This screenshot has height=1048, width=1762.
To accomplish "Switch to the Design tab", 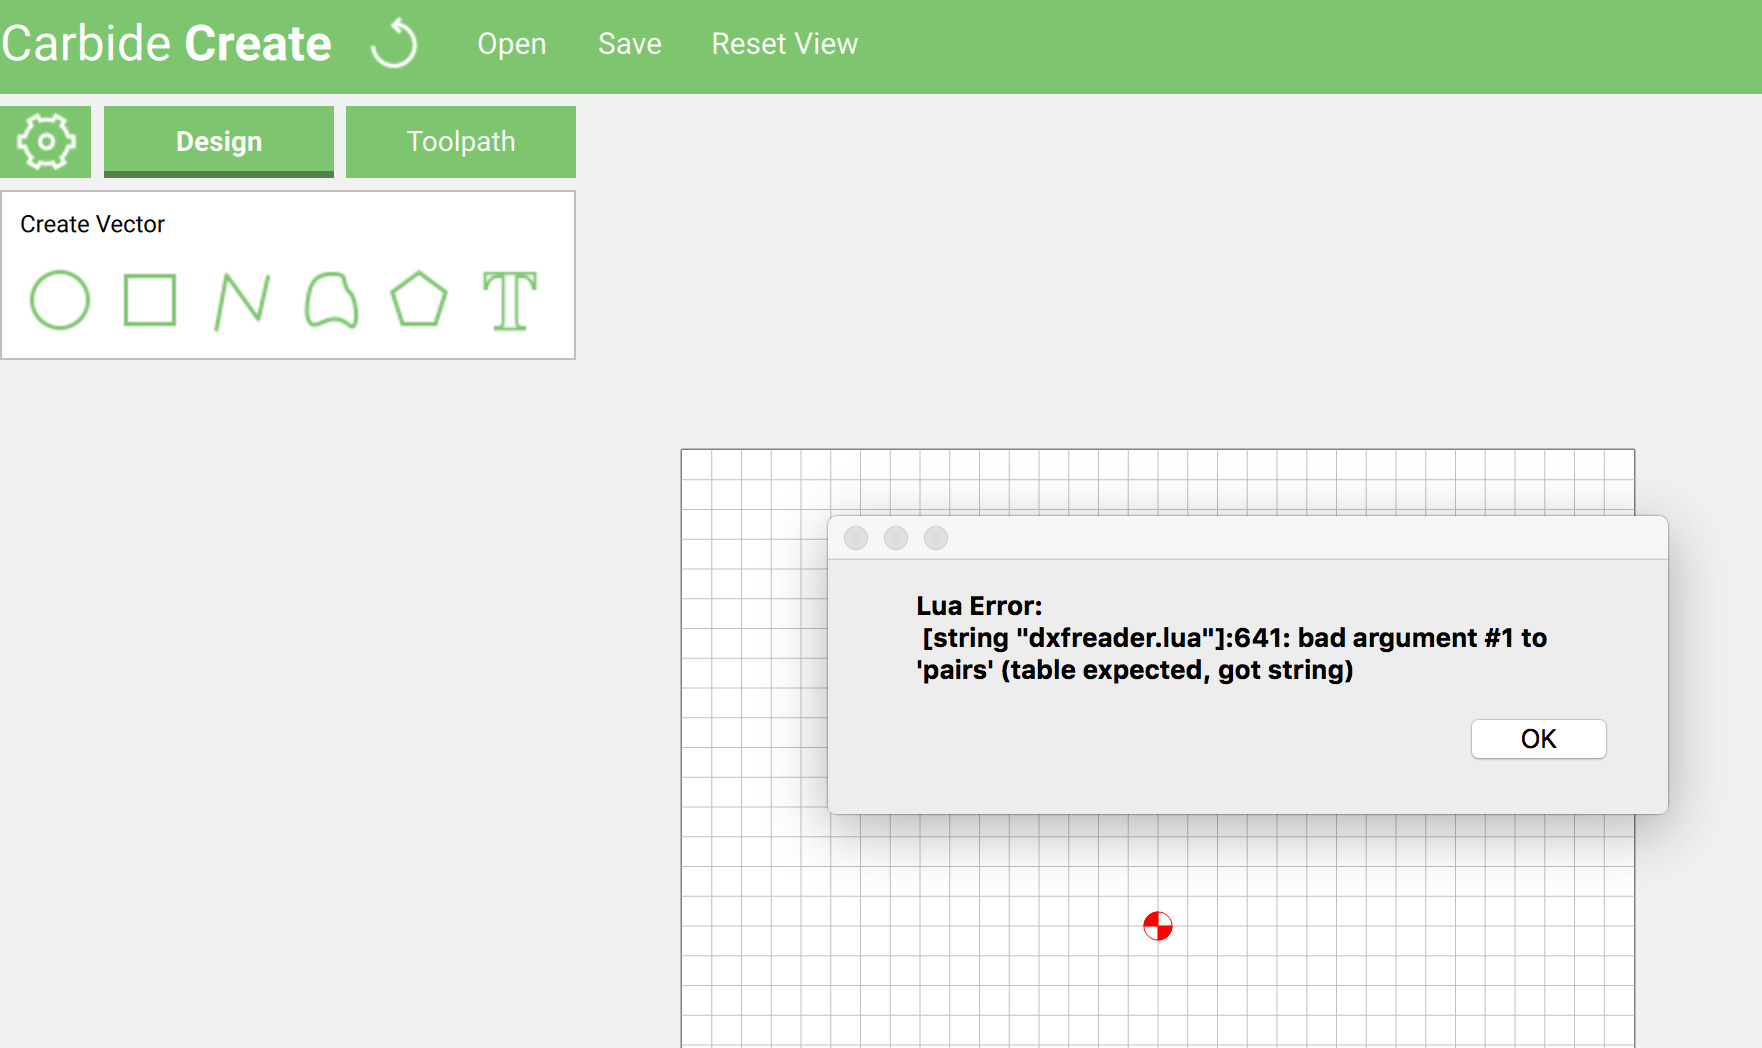I will coord(219,142).
